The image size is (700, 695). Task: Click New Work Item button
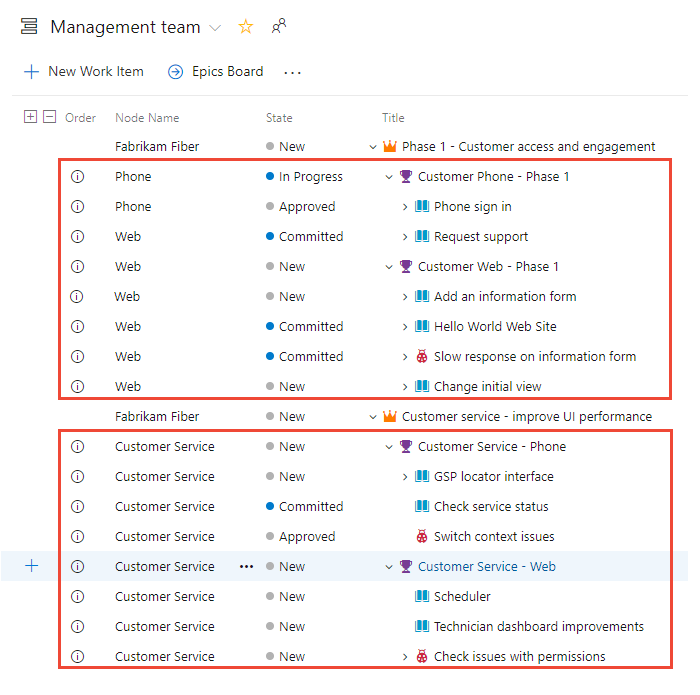[84, 72]
